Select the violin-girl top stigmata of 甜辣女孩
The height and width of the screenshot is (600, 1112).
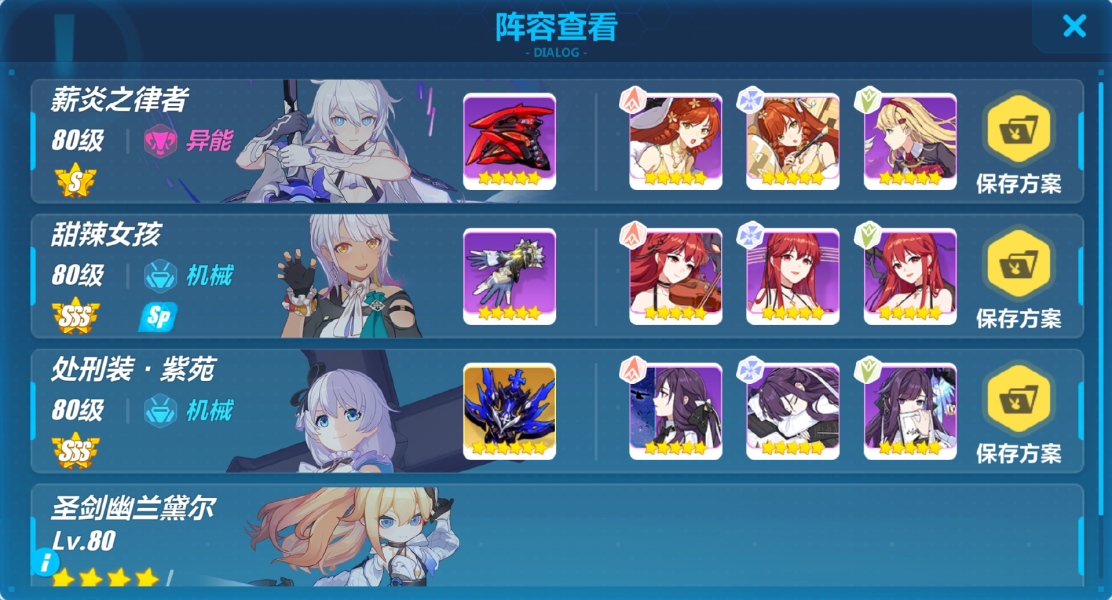click(x=675, y=277)
